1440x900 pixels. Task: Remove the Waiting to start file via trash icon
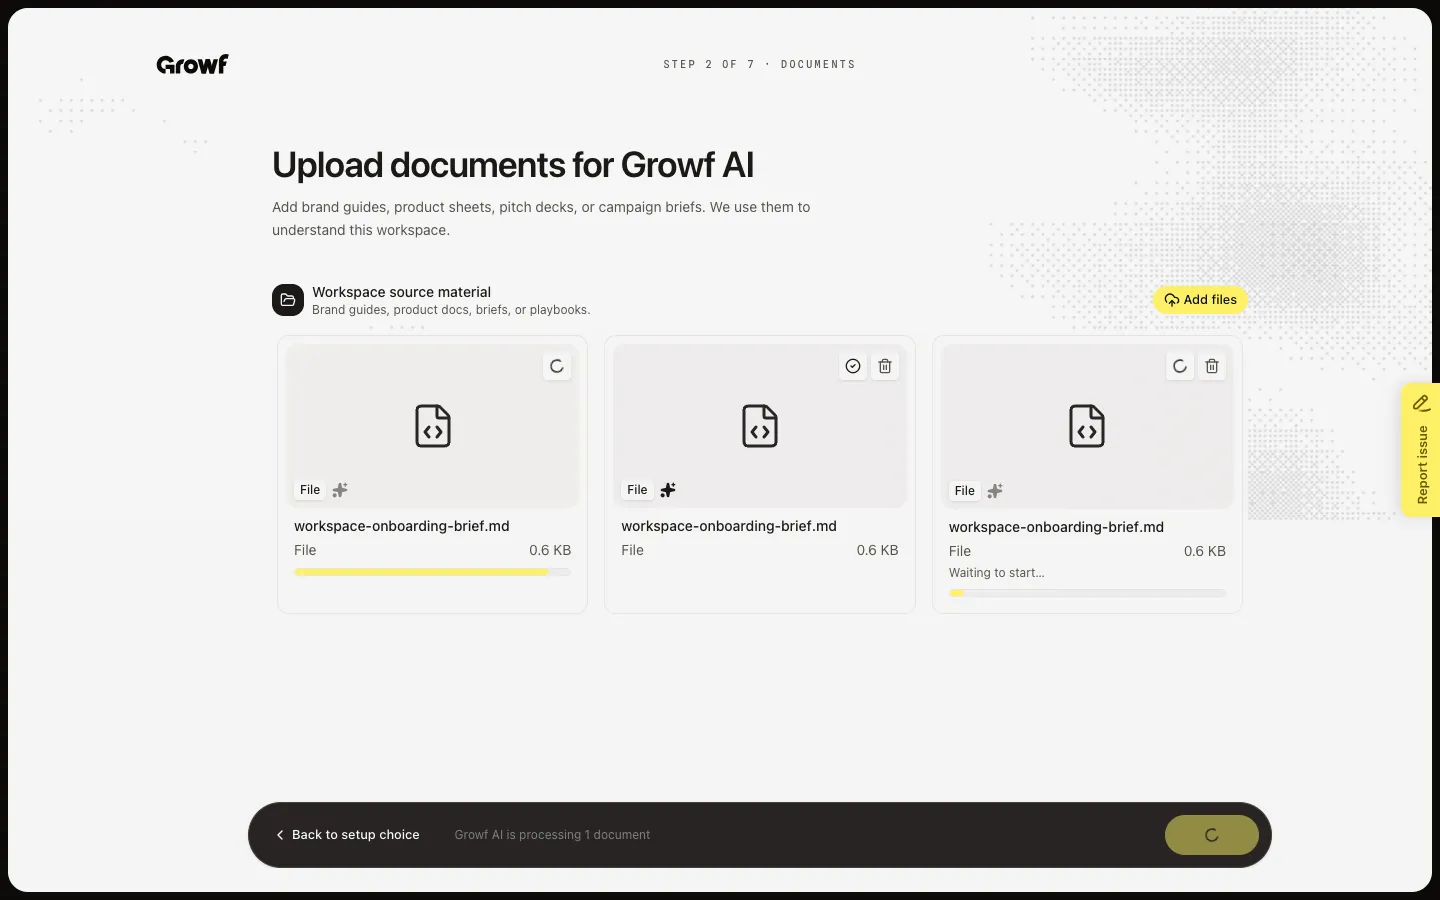(x=1212, y=366)
